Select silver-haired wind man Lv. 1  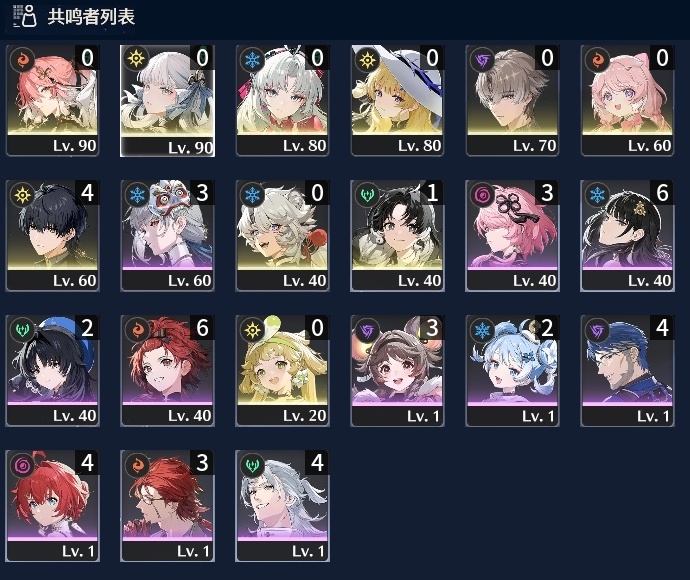(282, 506)
